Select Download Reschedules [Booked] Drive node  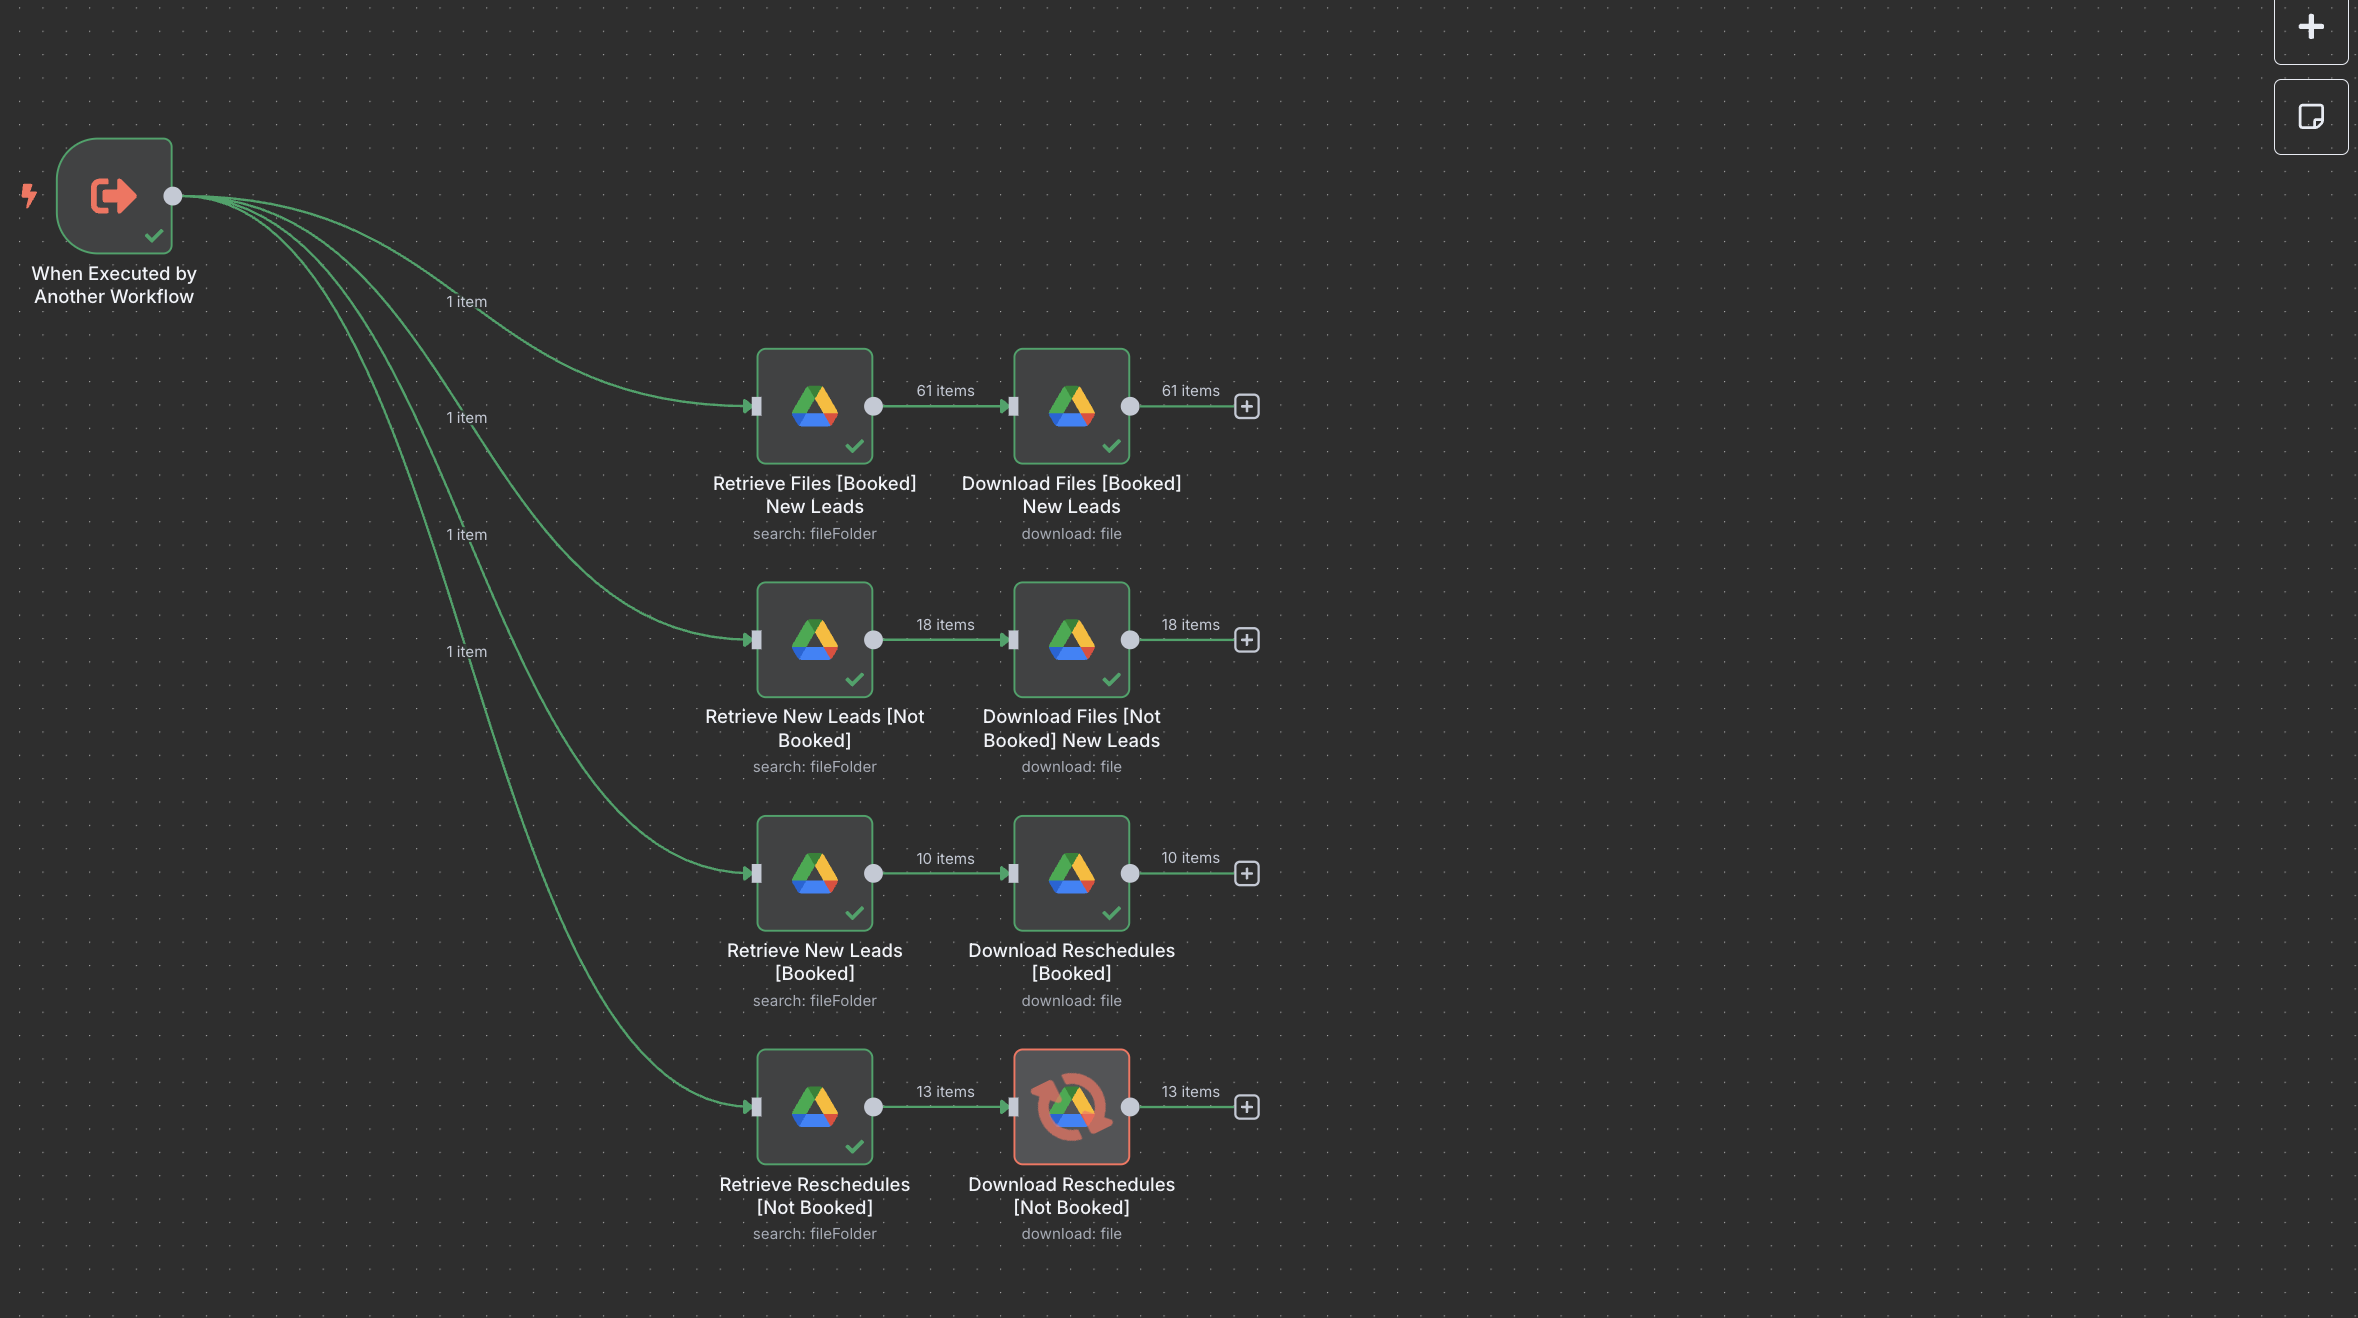(x=1071, y=873)
